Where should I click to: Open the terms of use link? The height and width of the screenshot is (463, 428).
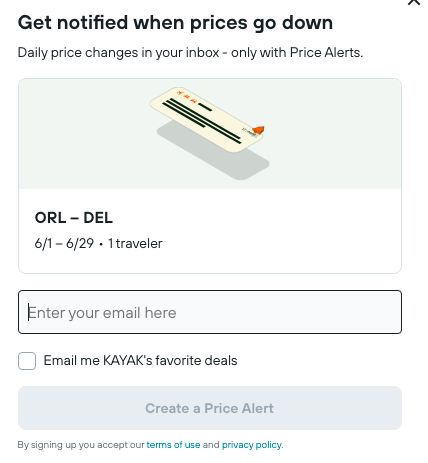173,445
